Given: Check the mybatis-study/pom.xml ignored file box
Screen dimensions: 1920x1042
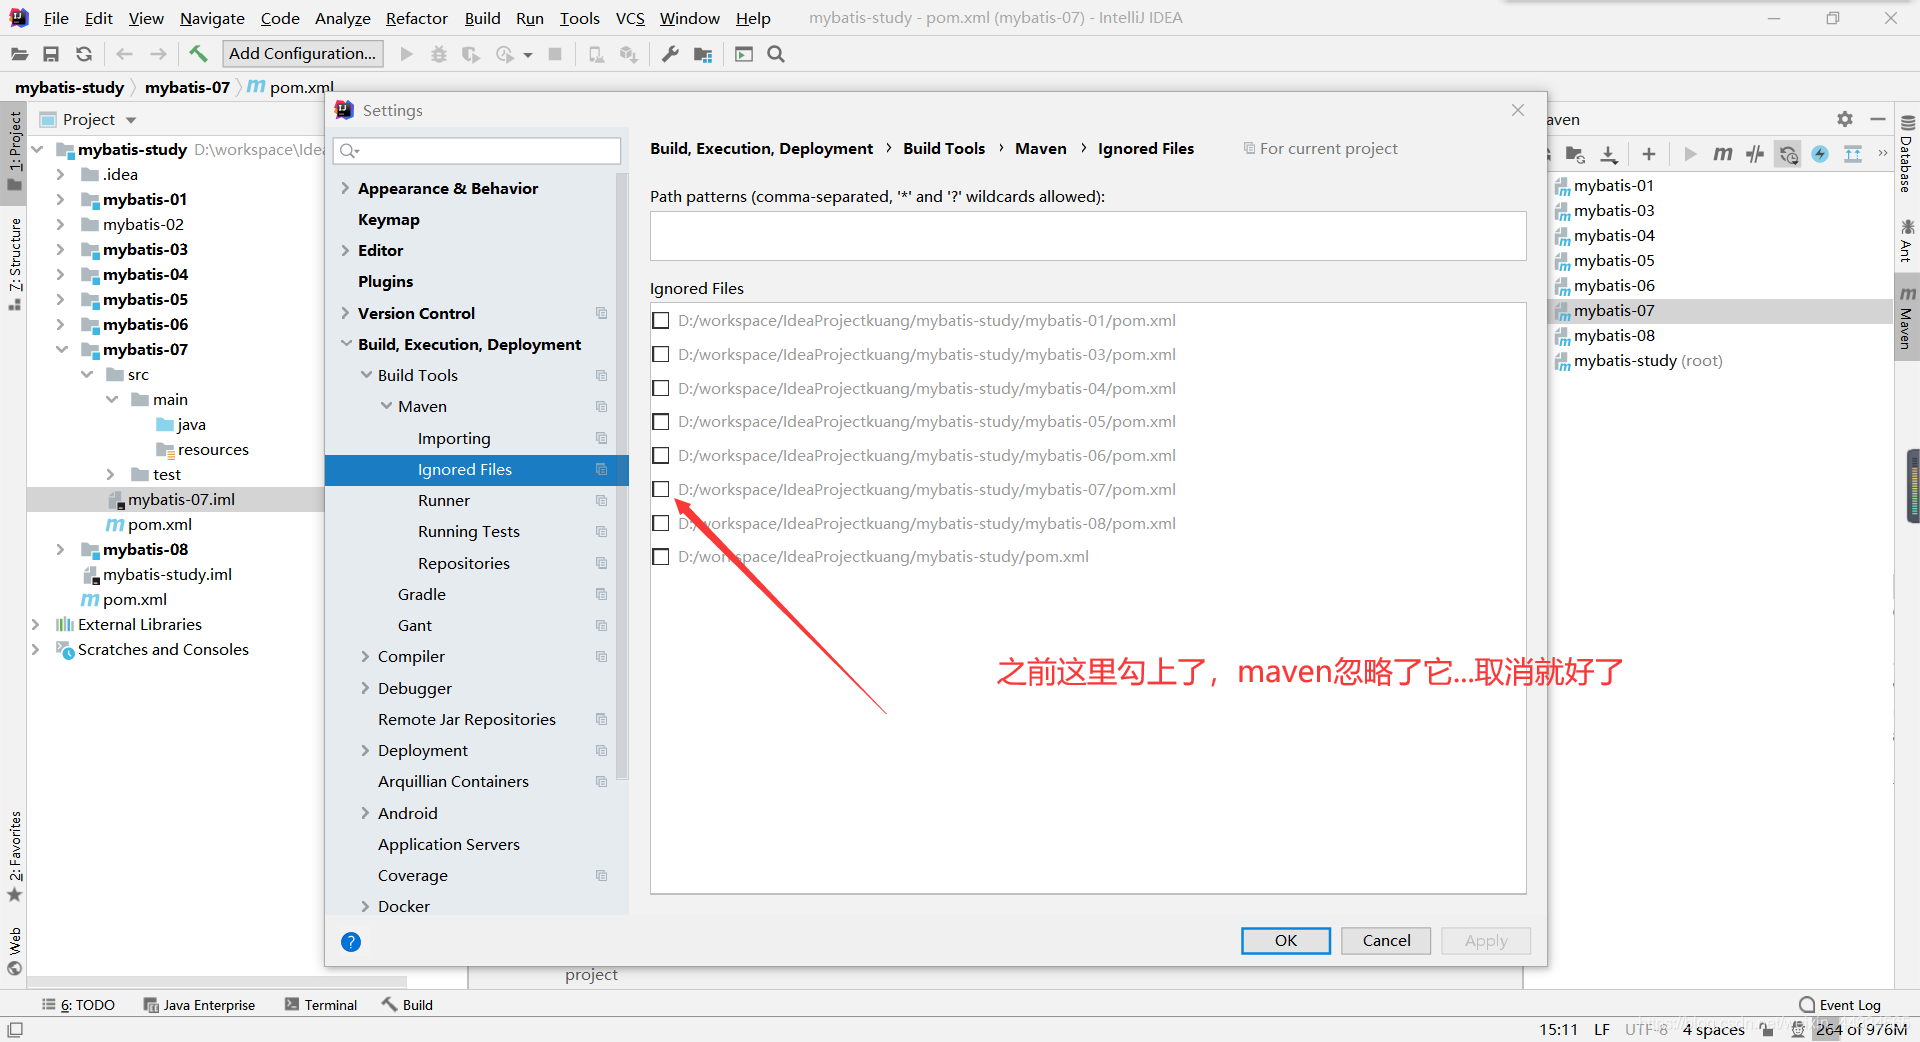Looking at the screenshot, I should [x=660, y=556].
